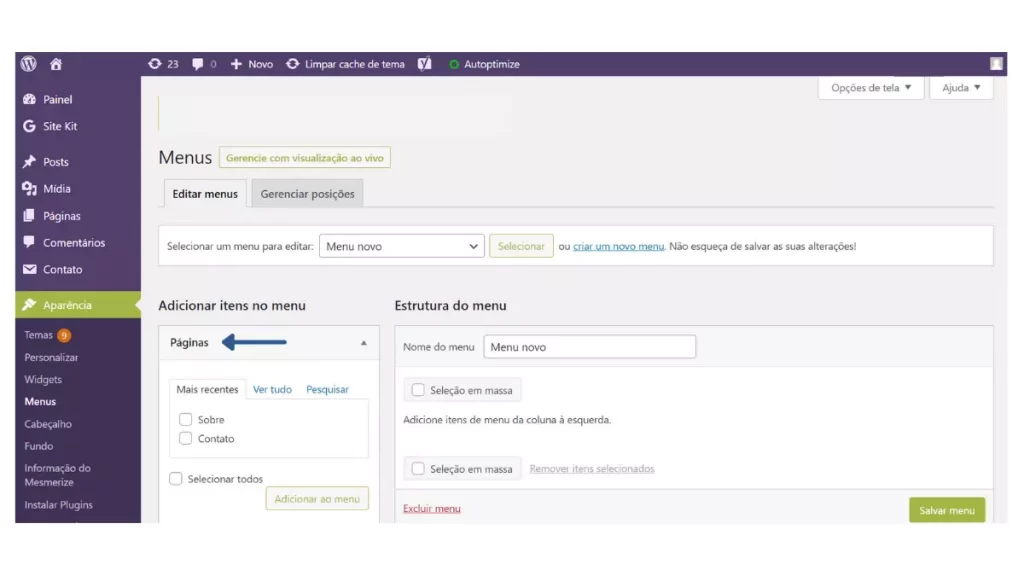Open Menus submenu item

tap(40, 402)
